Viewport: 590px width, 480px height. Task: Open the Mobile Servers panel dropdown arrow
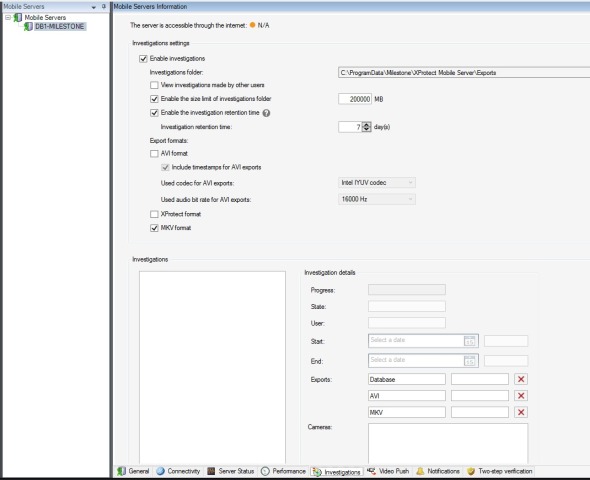click(x=94, y=7)
